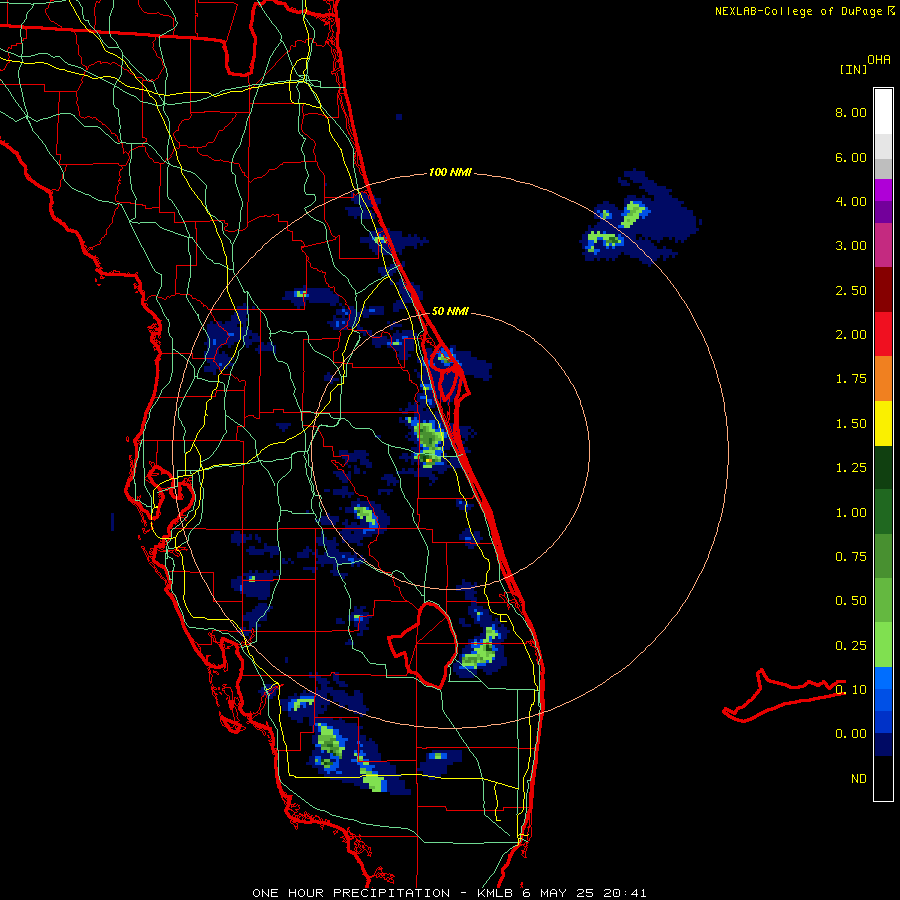Select the 0.75 legend value

[x=851, y=557]
